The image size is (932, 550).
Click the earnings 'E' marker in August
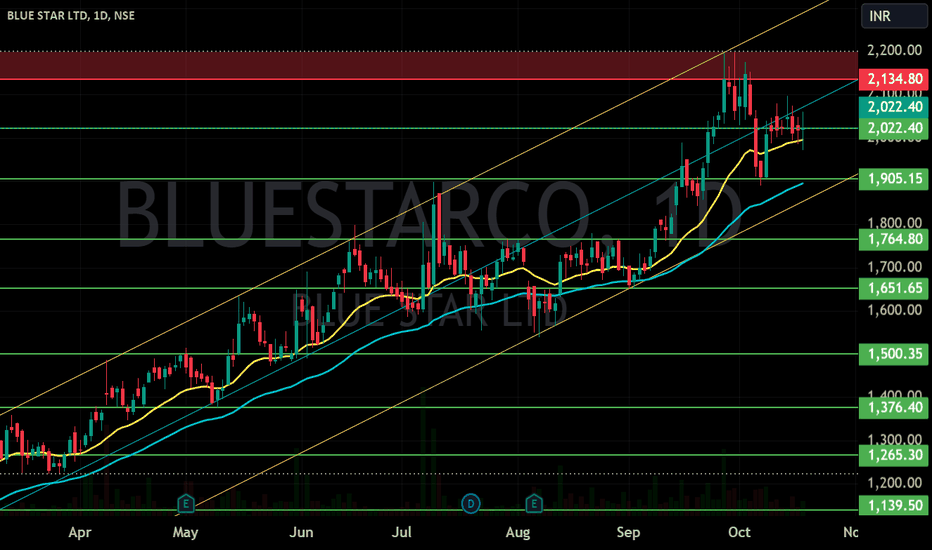point(534,504)
